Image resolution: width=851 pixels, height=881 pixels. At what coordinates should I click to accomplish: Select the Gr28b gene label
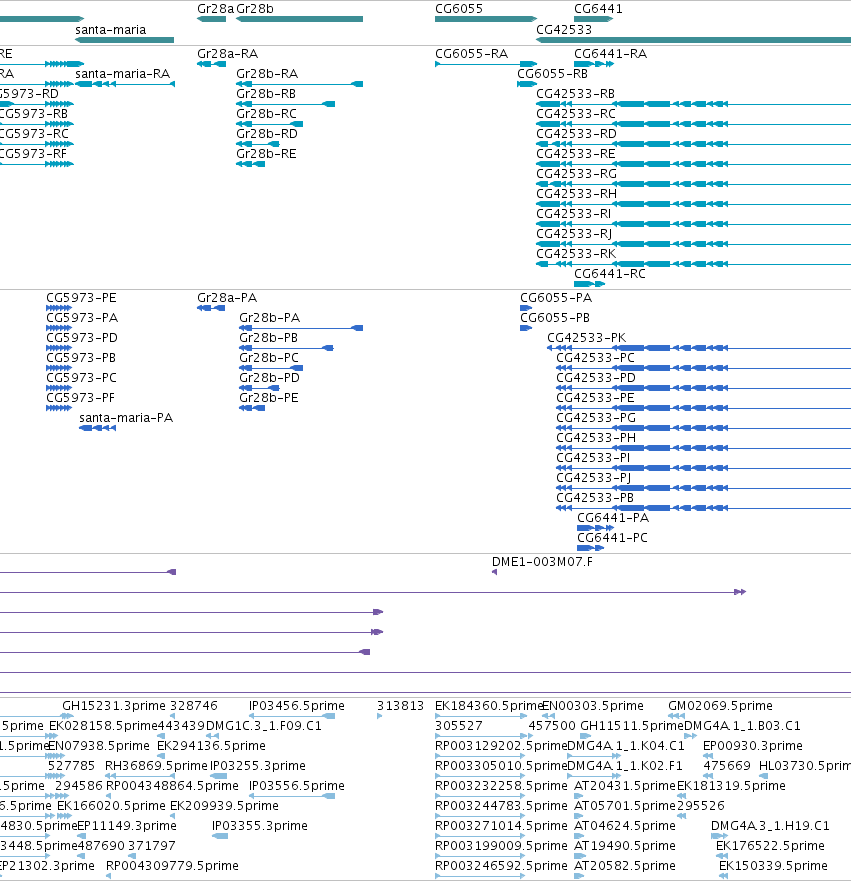pos(255,9)
